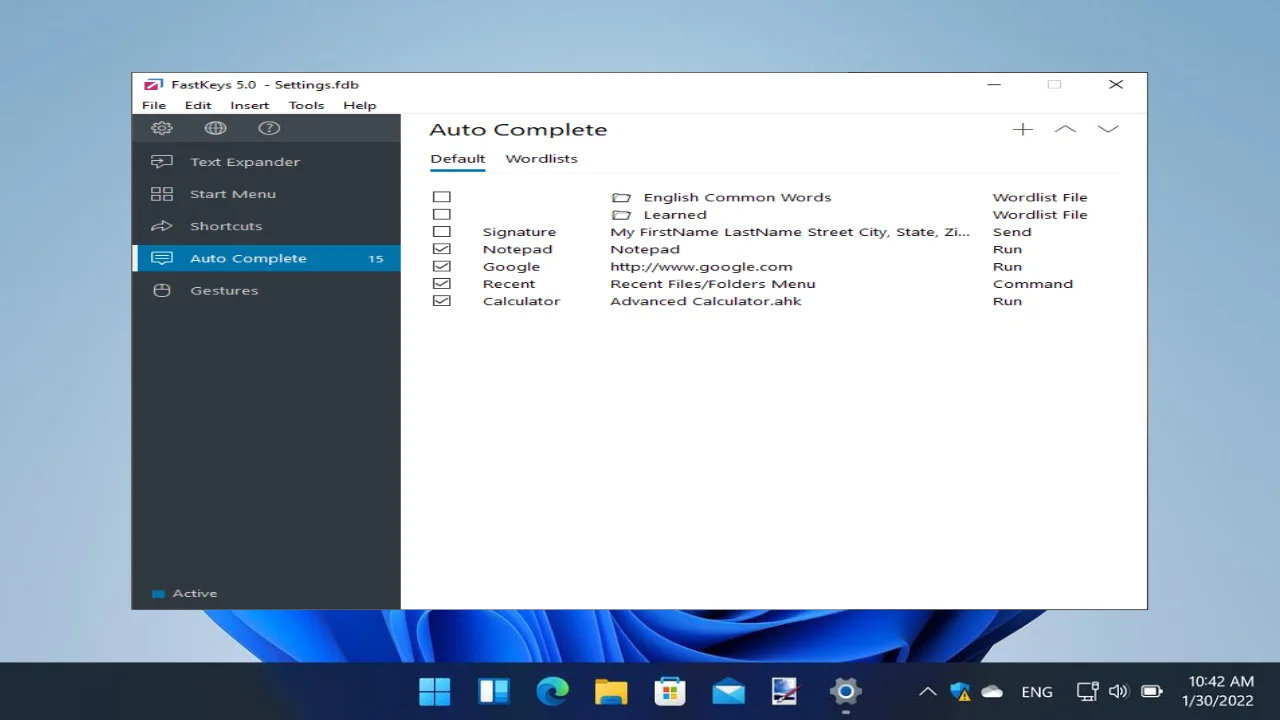Click the English Common Words label
This screenshot has width=1280, height=720.
coord(737,198)
